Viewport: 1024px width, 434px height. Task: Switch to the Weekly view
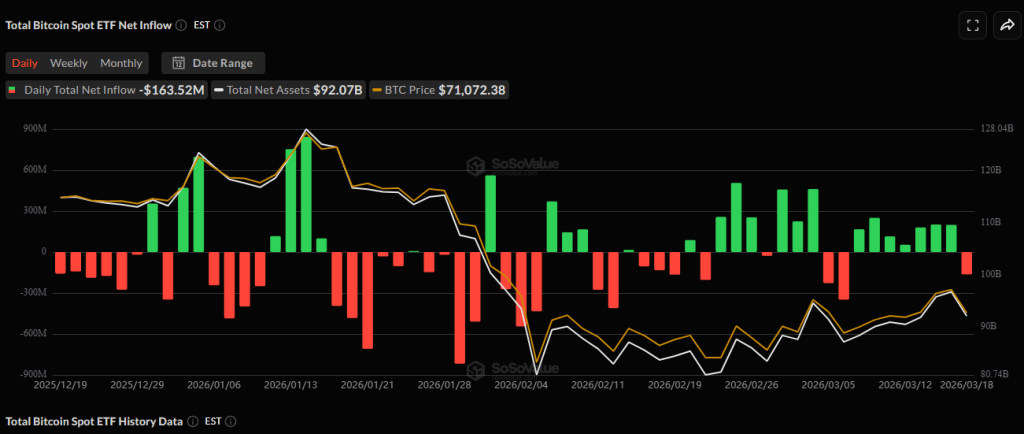pyautogui.click(x=69, y=63)
